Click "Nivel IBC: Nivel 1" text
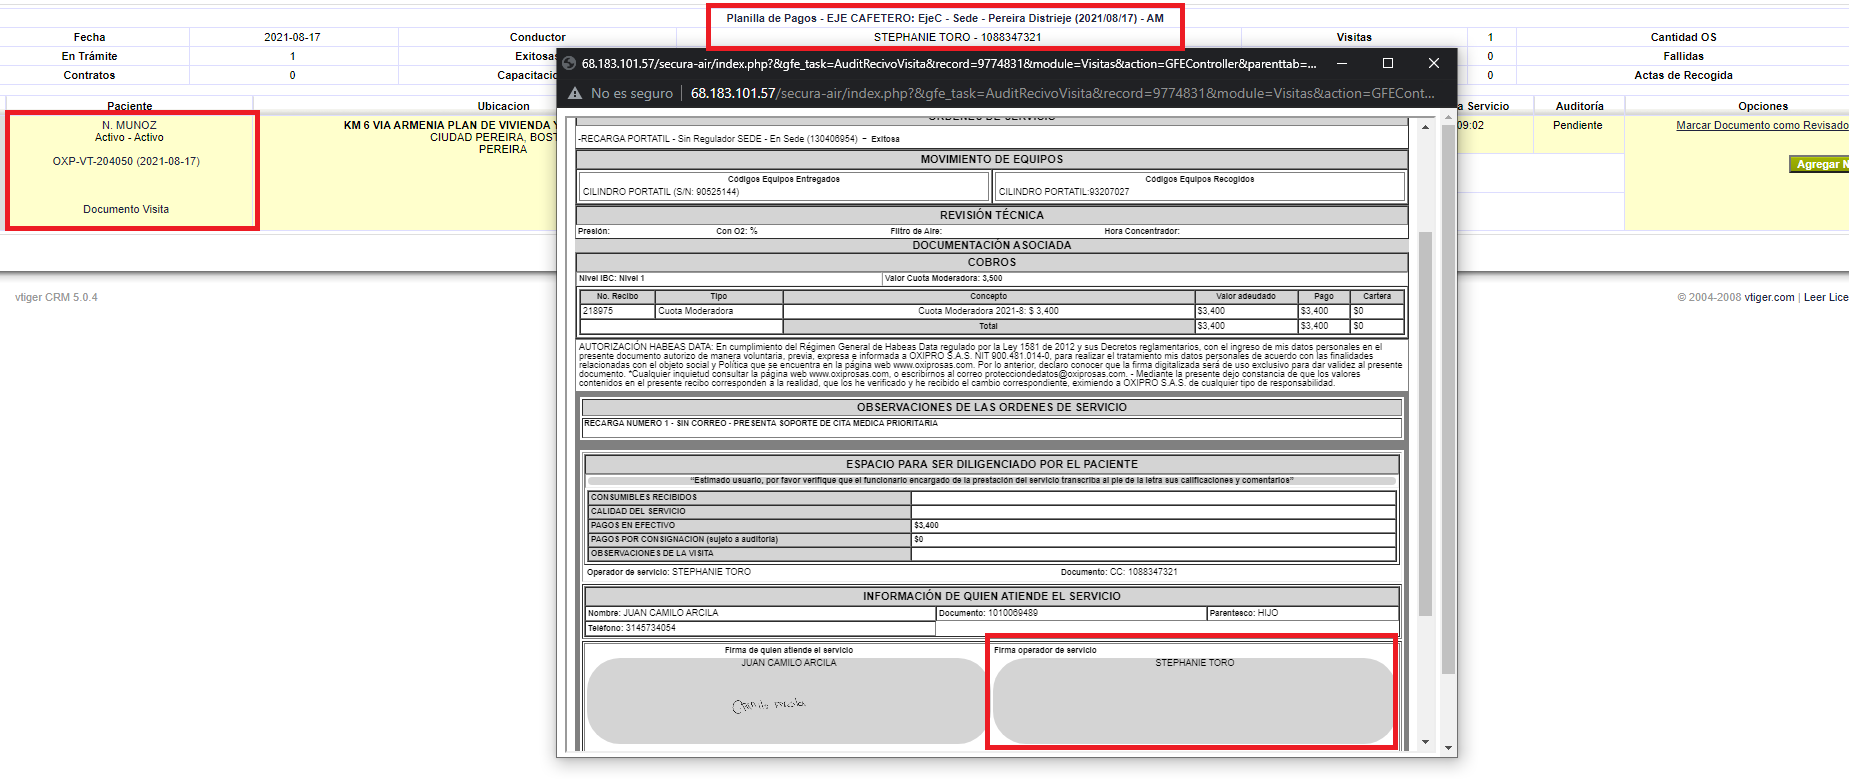Image resolution: width=1849 pixels, height=779 pixels. (612, 278)
